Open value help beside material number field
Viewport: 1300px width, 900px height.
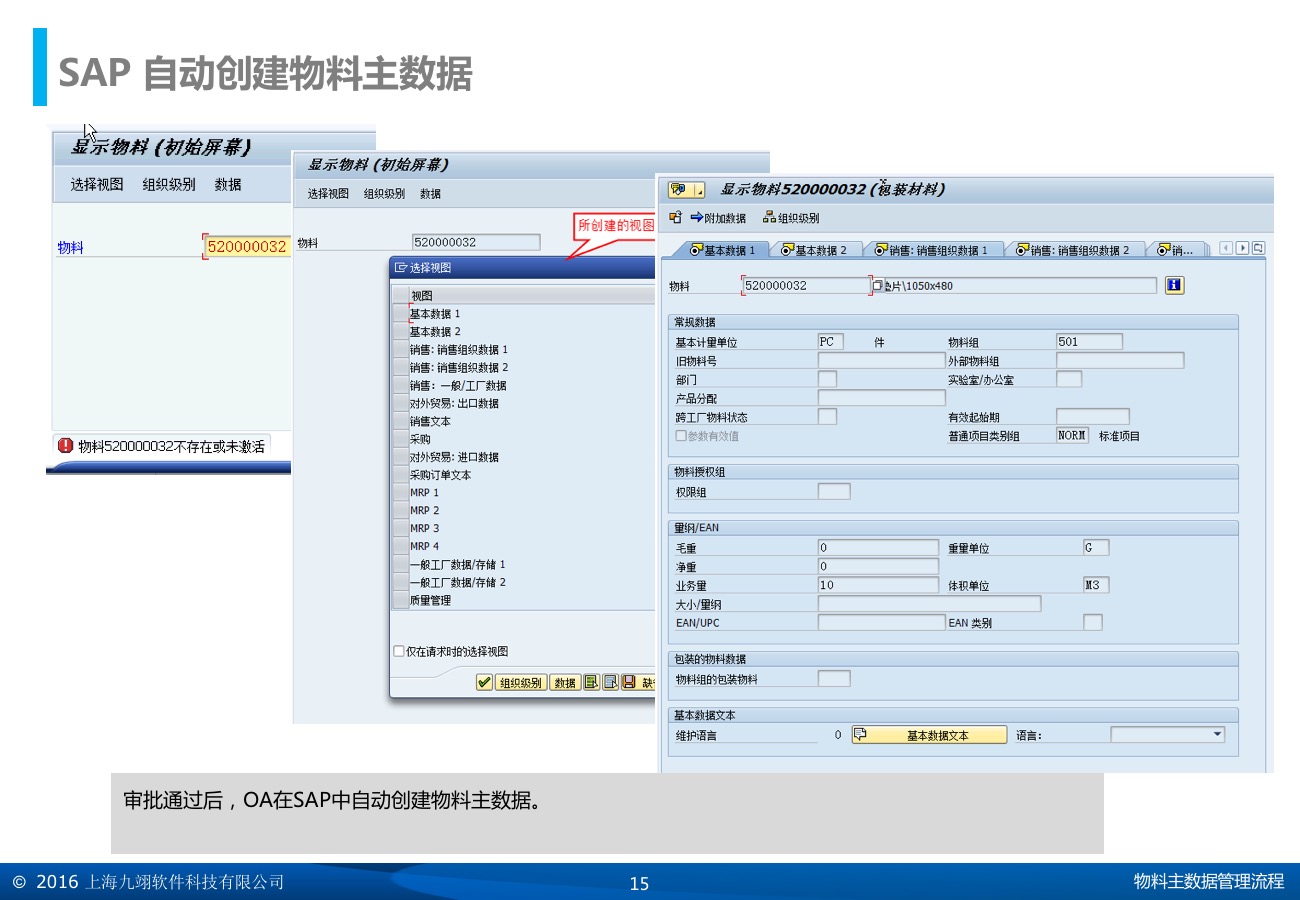click(877, 285)
